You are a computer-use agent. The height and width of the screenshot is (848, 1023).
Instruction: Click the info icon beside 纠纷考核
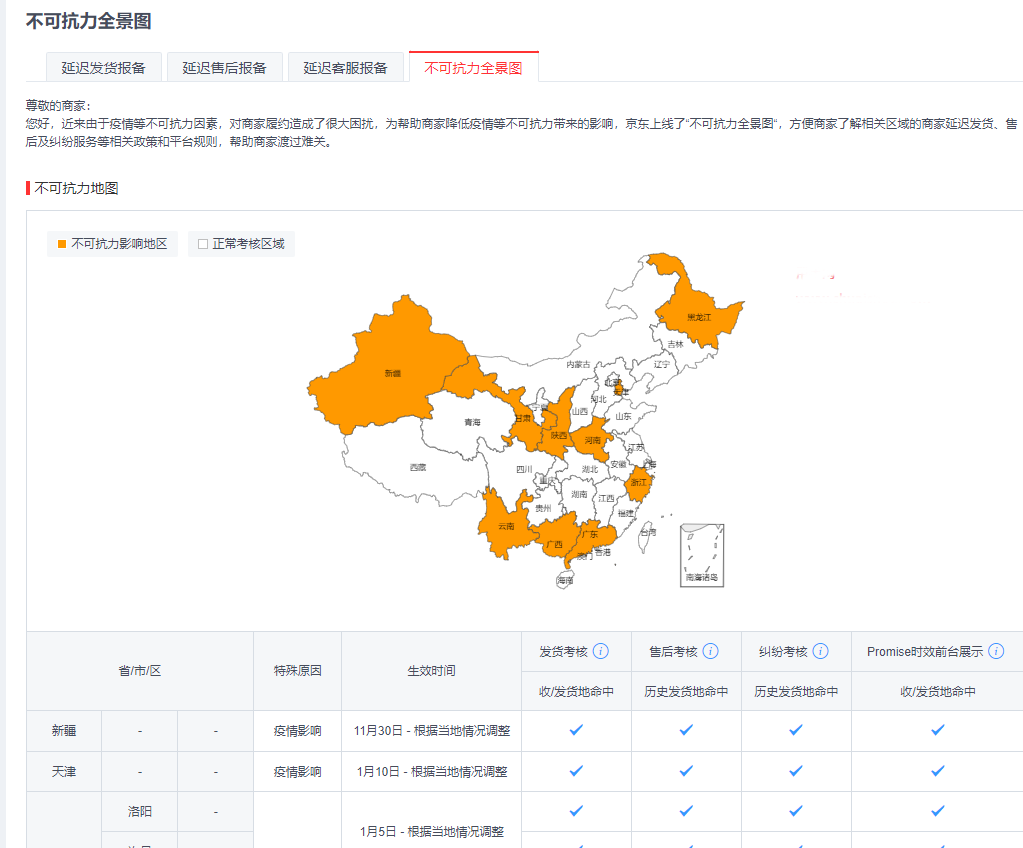coord(820,651)
